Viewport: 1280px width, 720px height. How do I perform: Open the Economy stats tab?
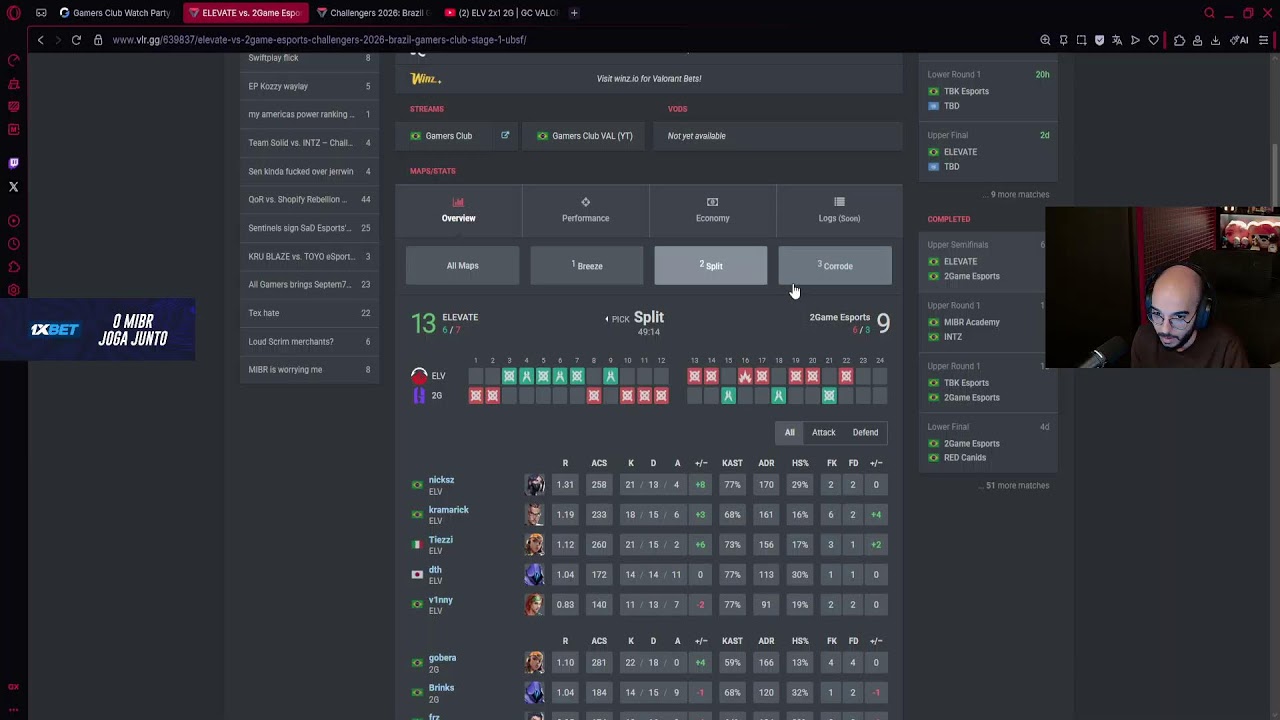click(712, 210)
